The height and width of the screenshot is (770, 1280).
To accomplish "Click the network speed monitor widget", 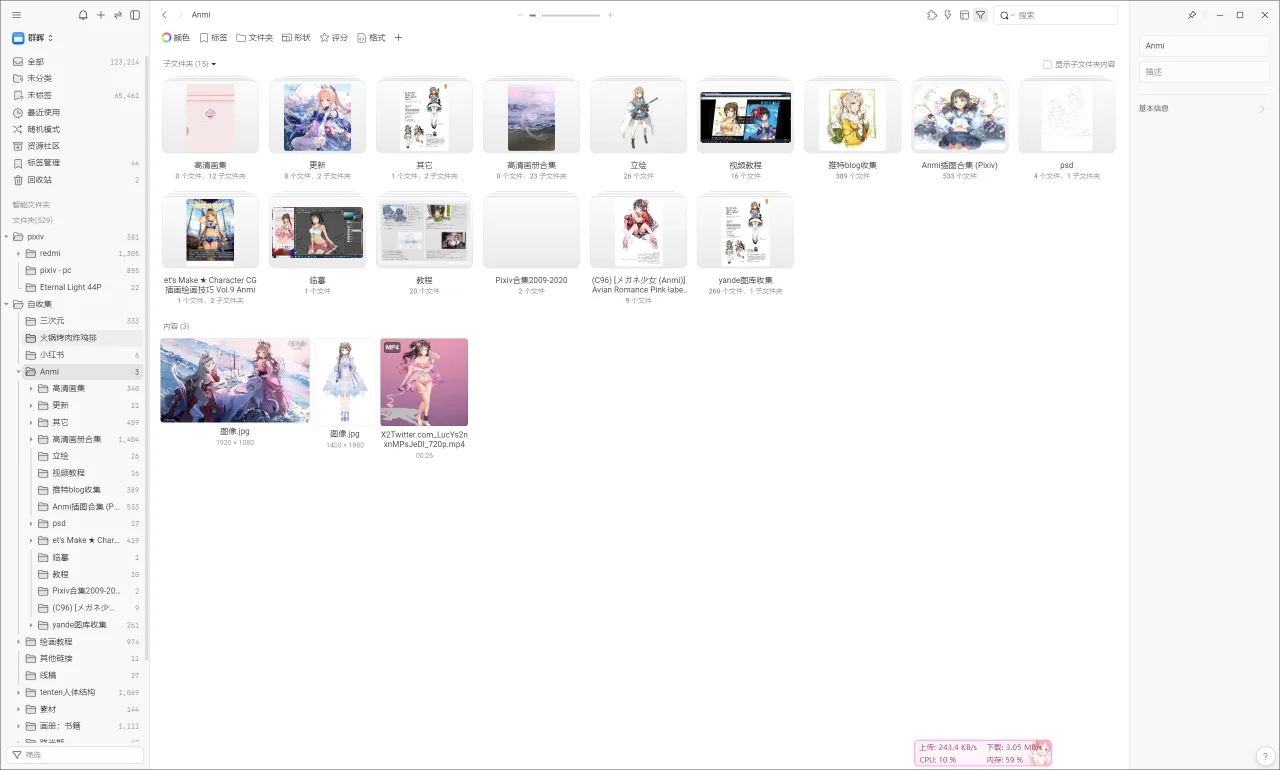I will 983,753.
